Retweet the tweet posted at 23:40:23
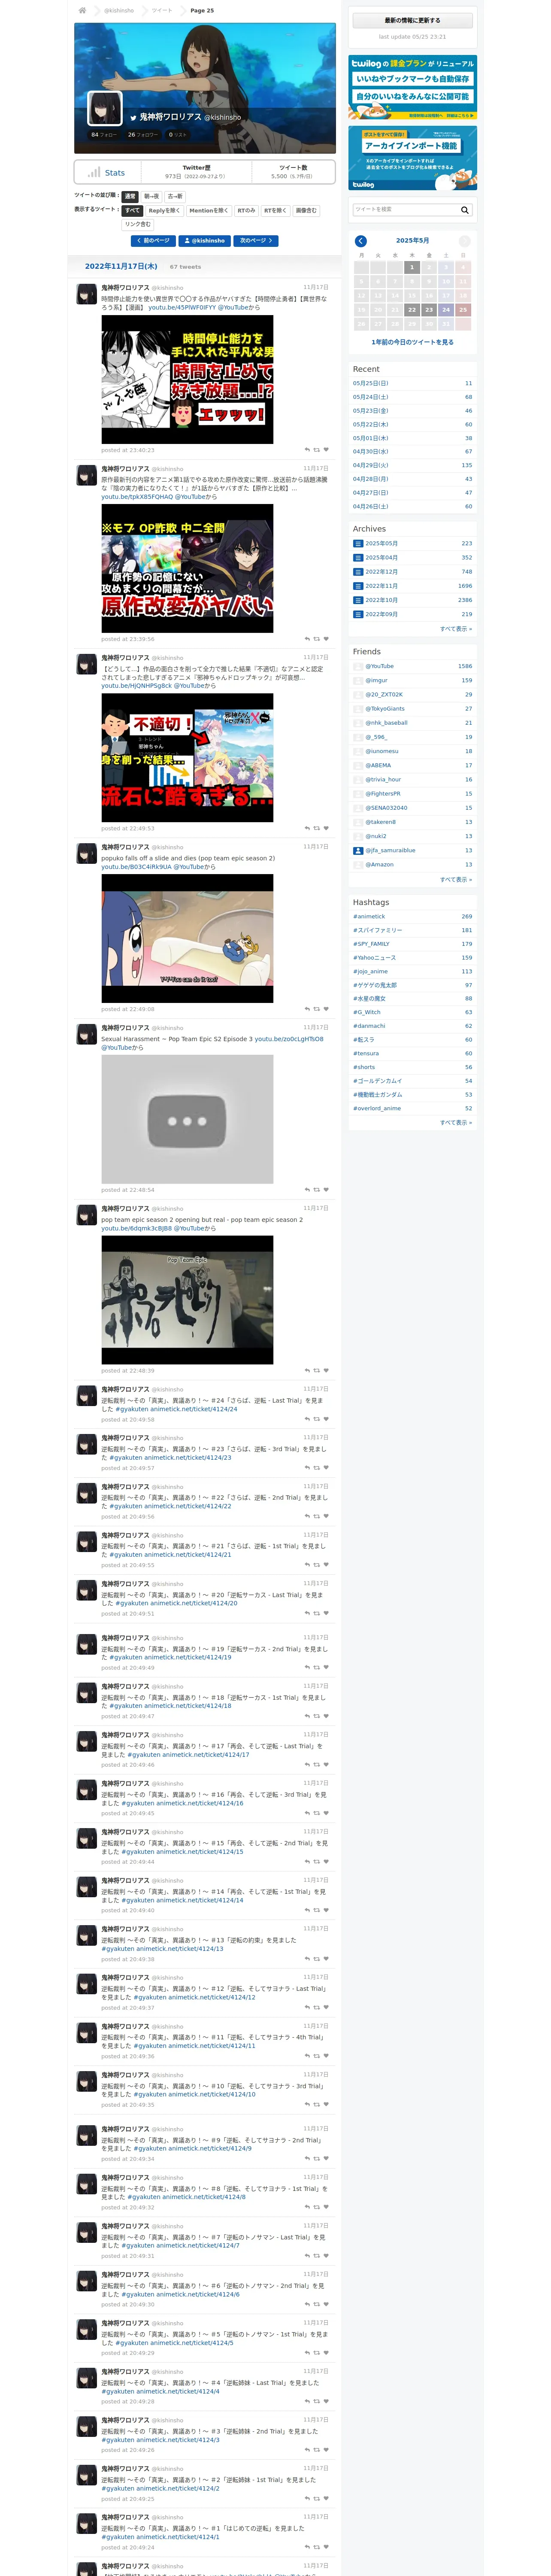Image resolution: width=551 pixels, height=2576 pixels. 317,450
